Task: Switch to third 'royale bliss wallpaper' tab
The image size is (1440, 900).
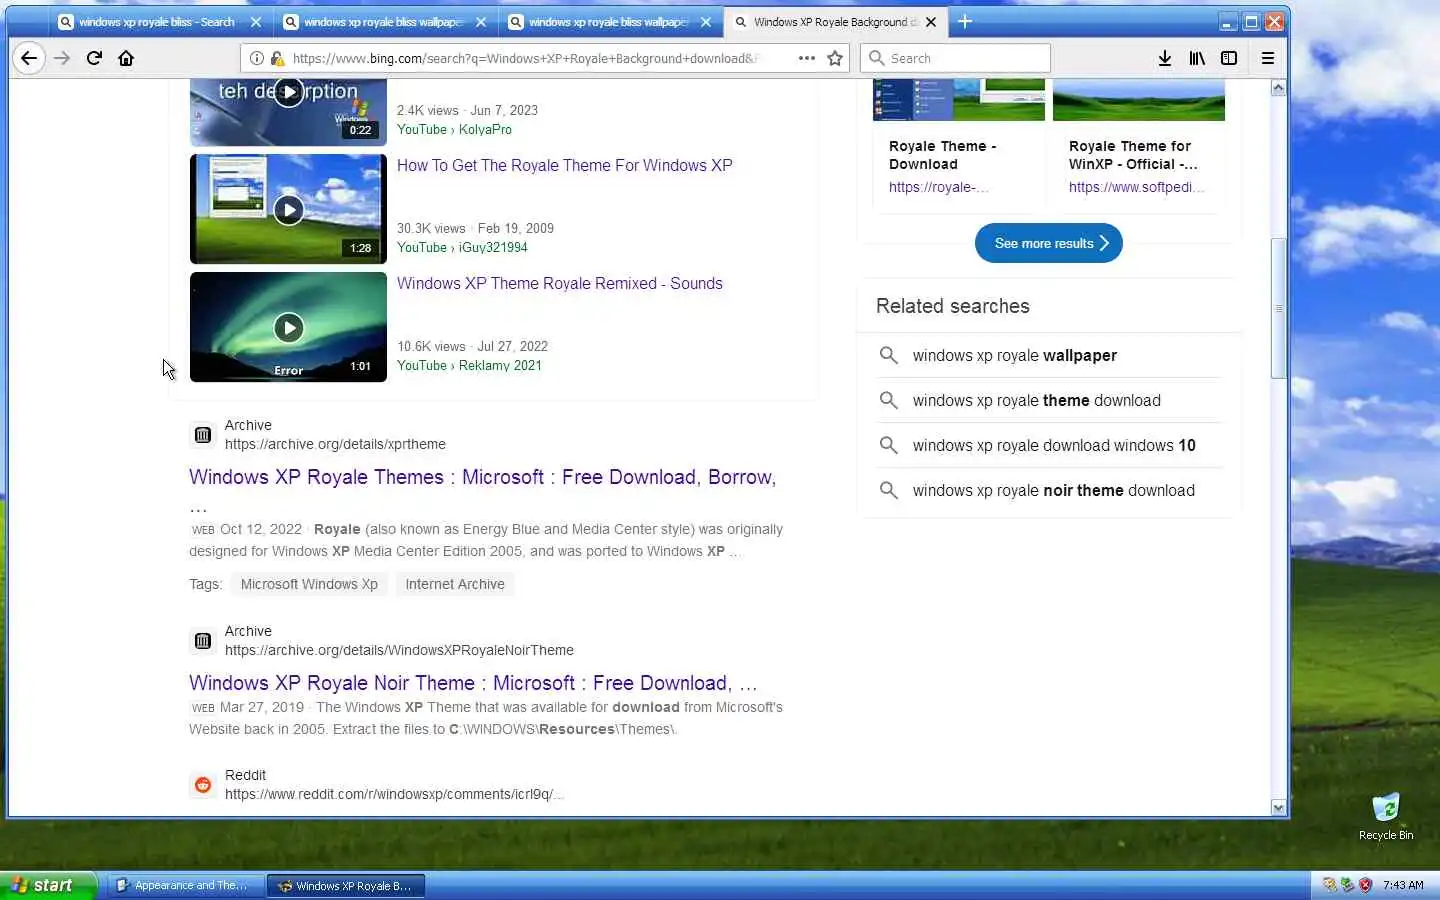Action: (x=608, y=22)
